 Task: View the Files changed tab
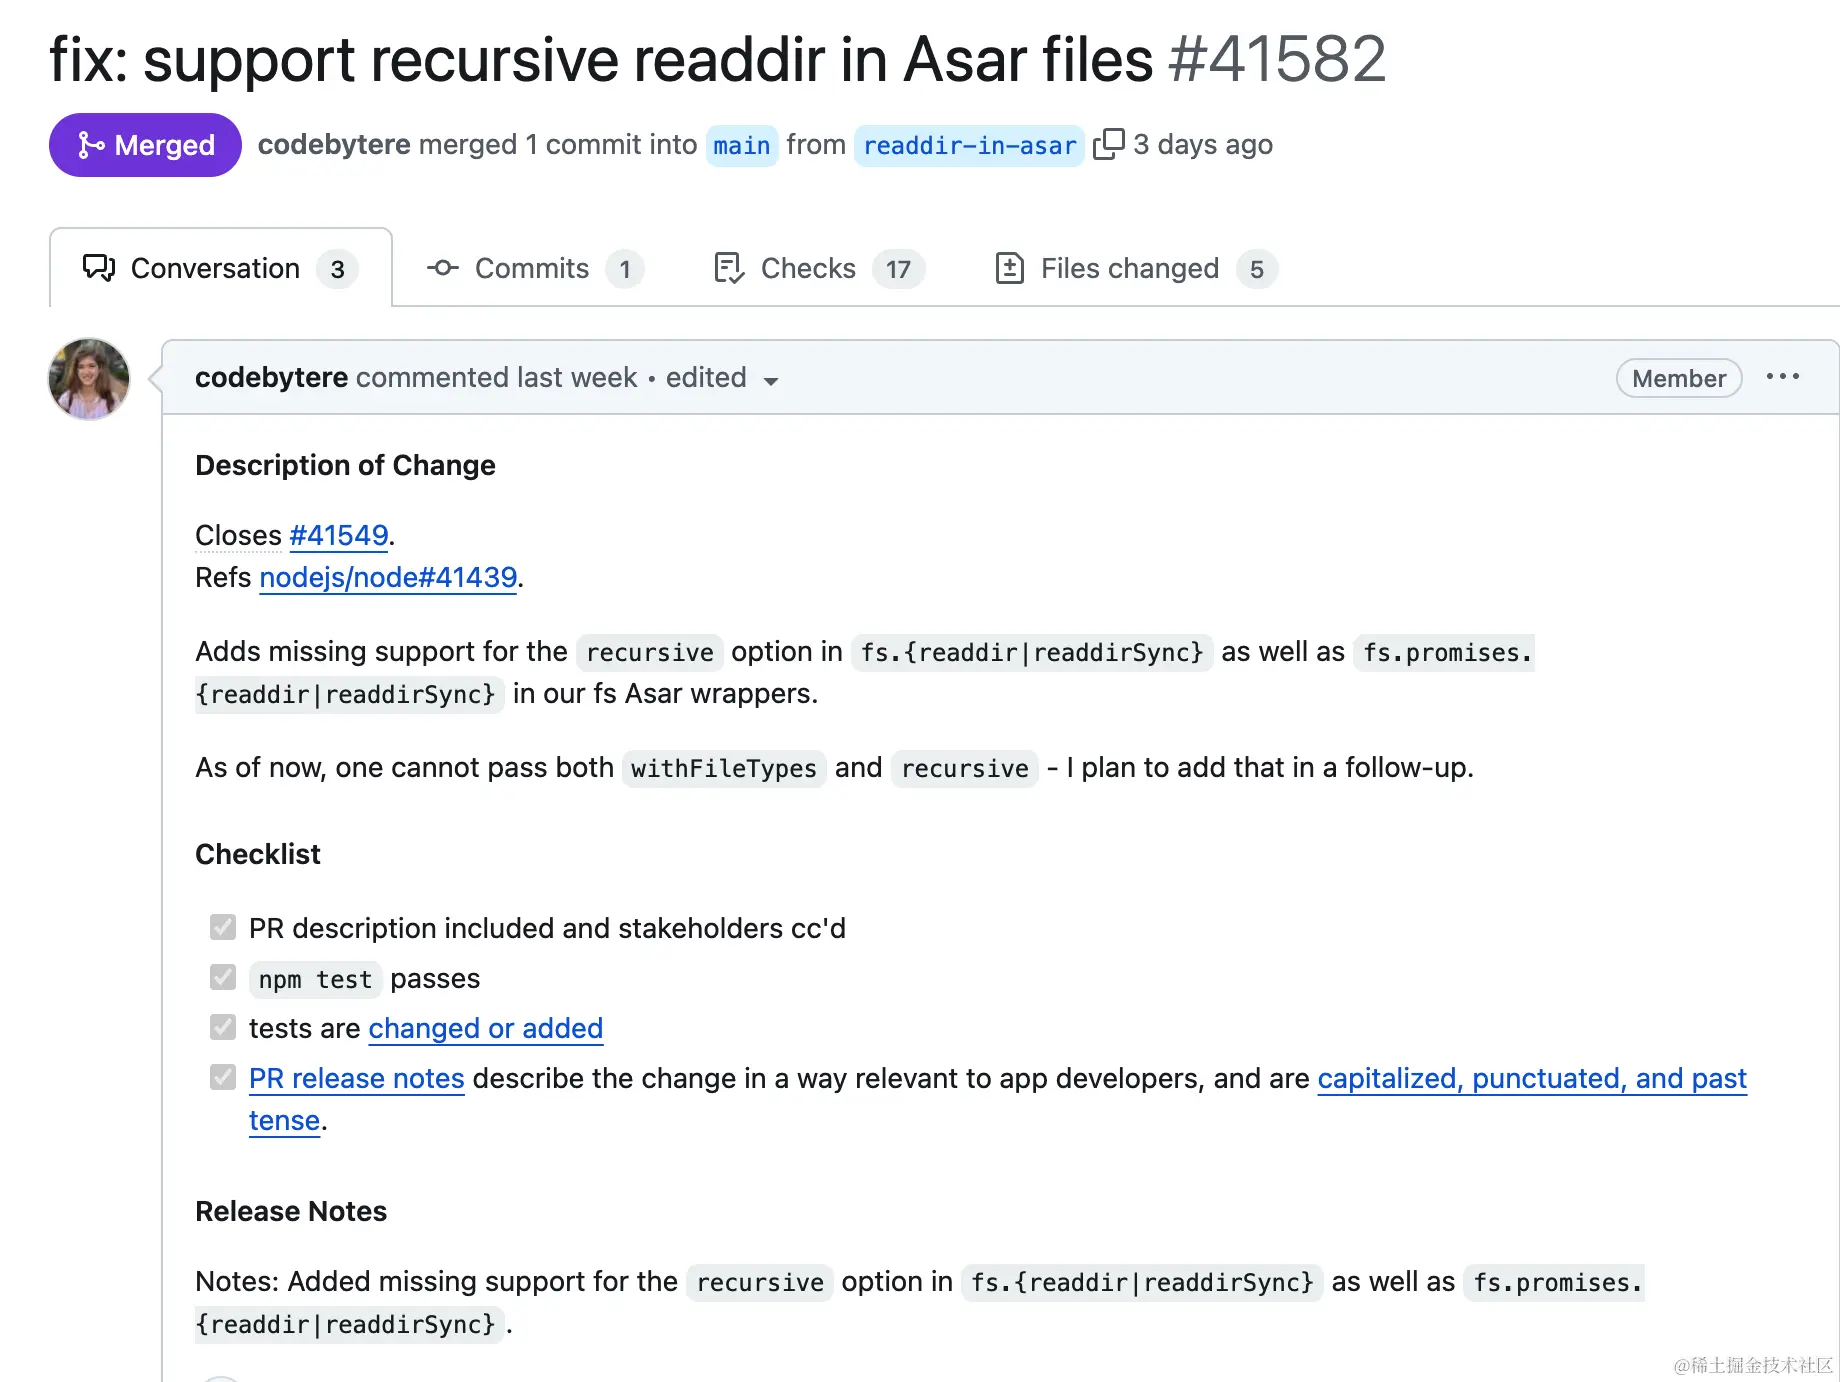(1136, 268)
